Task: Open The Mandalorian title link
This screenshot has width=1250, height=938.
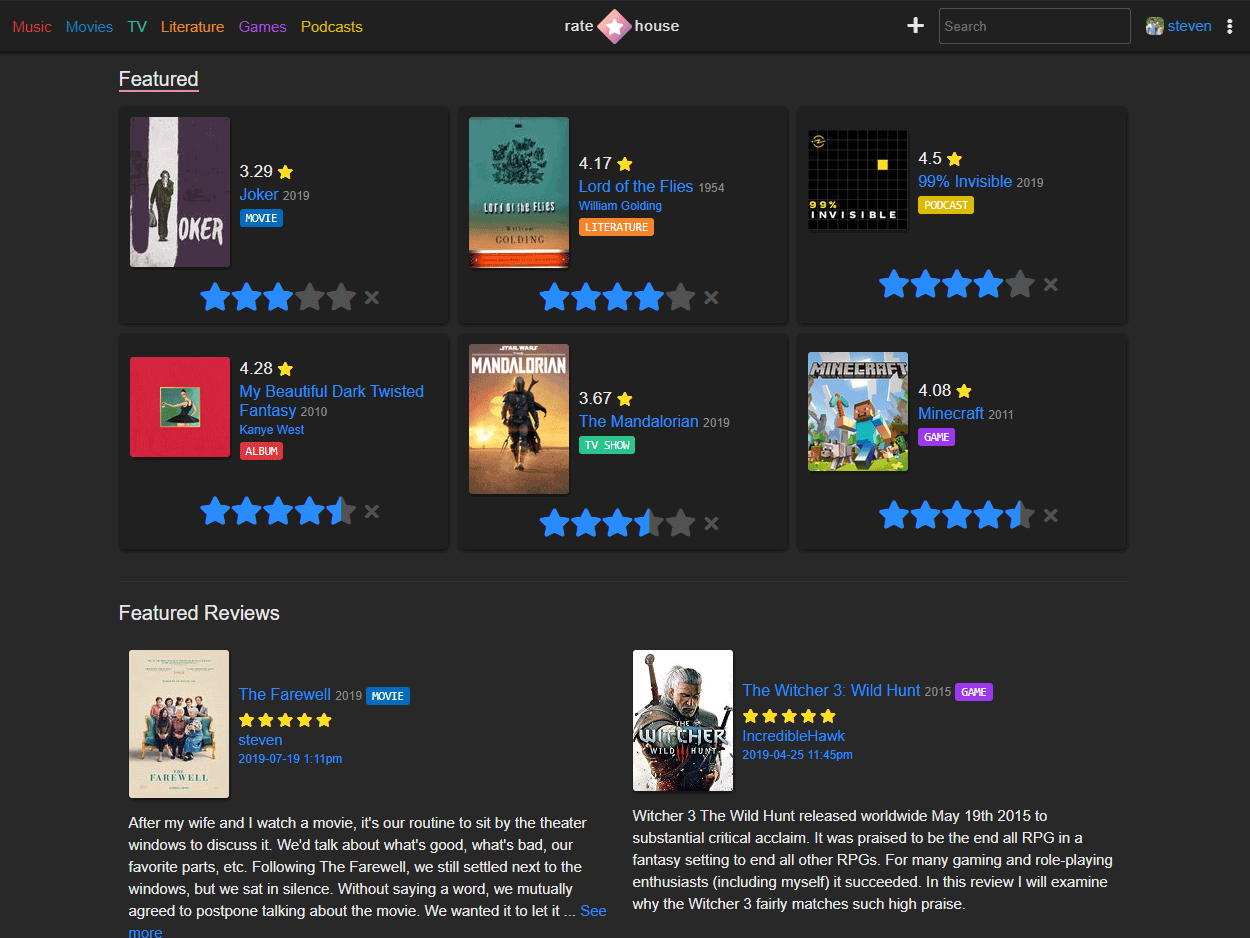Action: pos(638,421)
